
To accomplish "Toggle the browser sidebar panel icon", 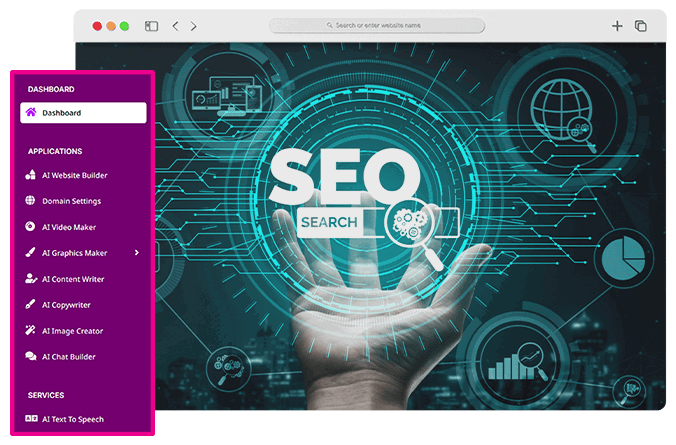I will coord(151,26).
